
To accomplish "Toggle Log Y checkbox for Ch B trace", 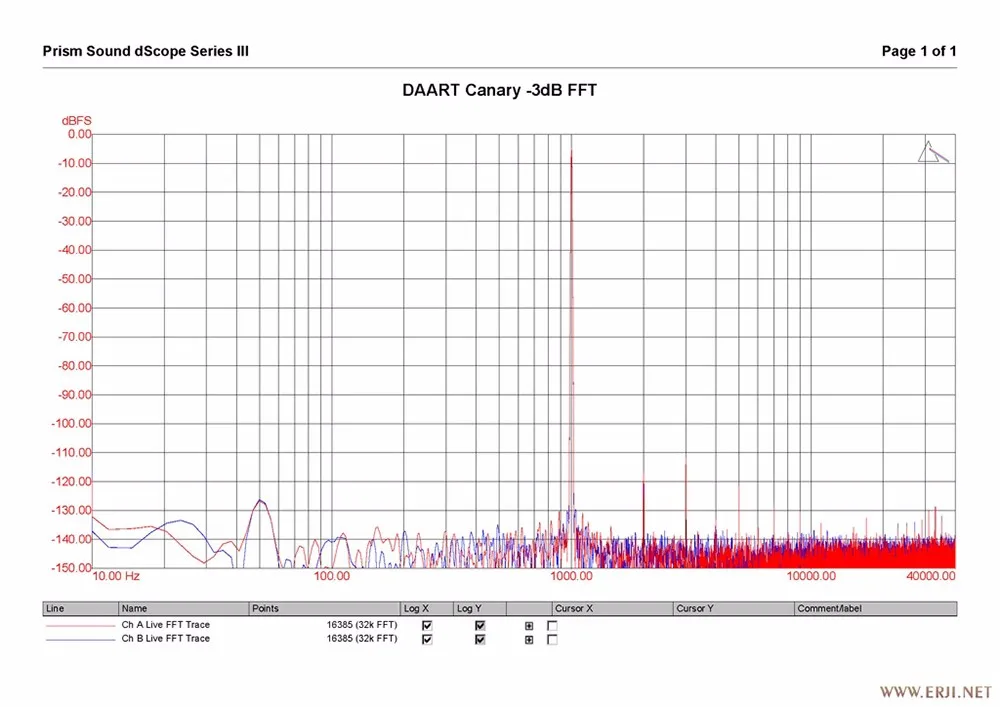I will point(480,639).
